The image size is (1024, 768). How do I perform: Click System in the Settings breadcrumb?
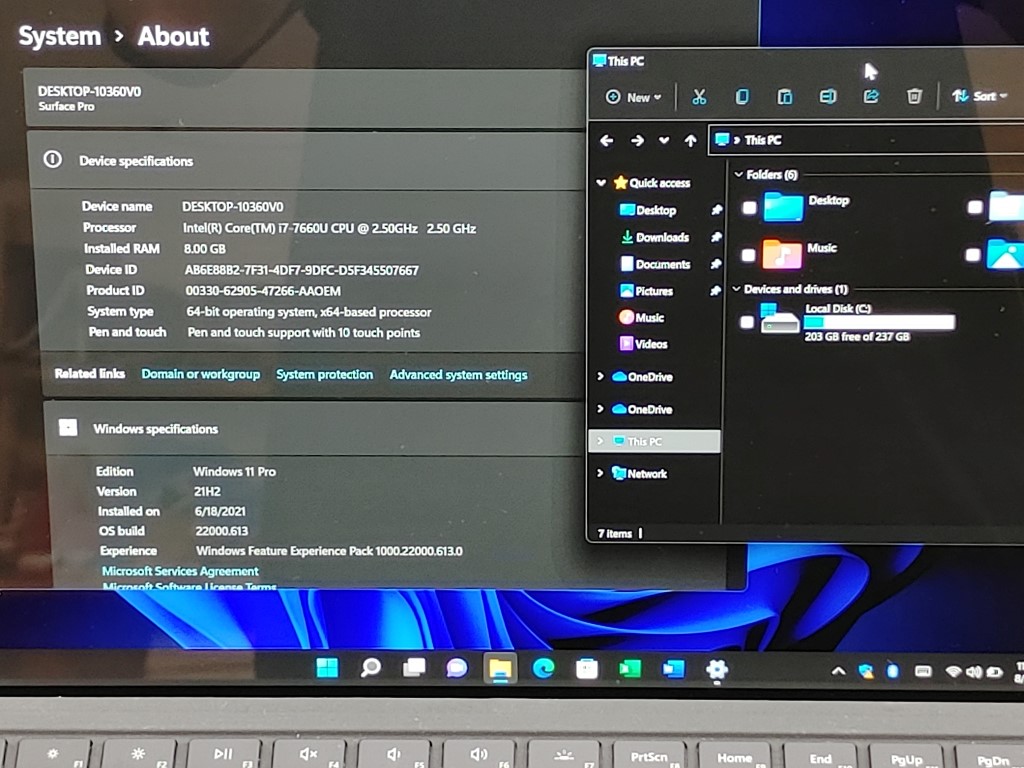(59, 36)
